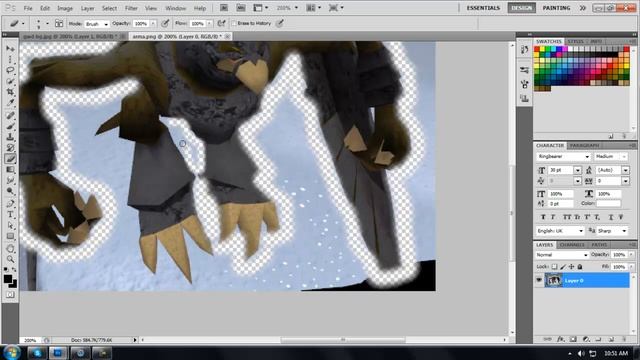Select the Path Selection tool

pyautogui.click(x=10, y=226)
